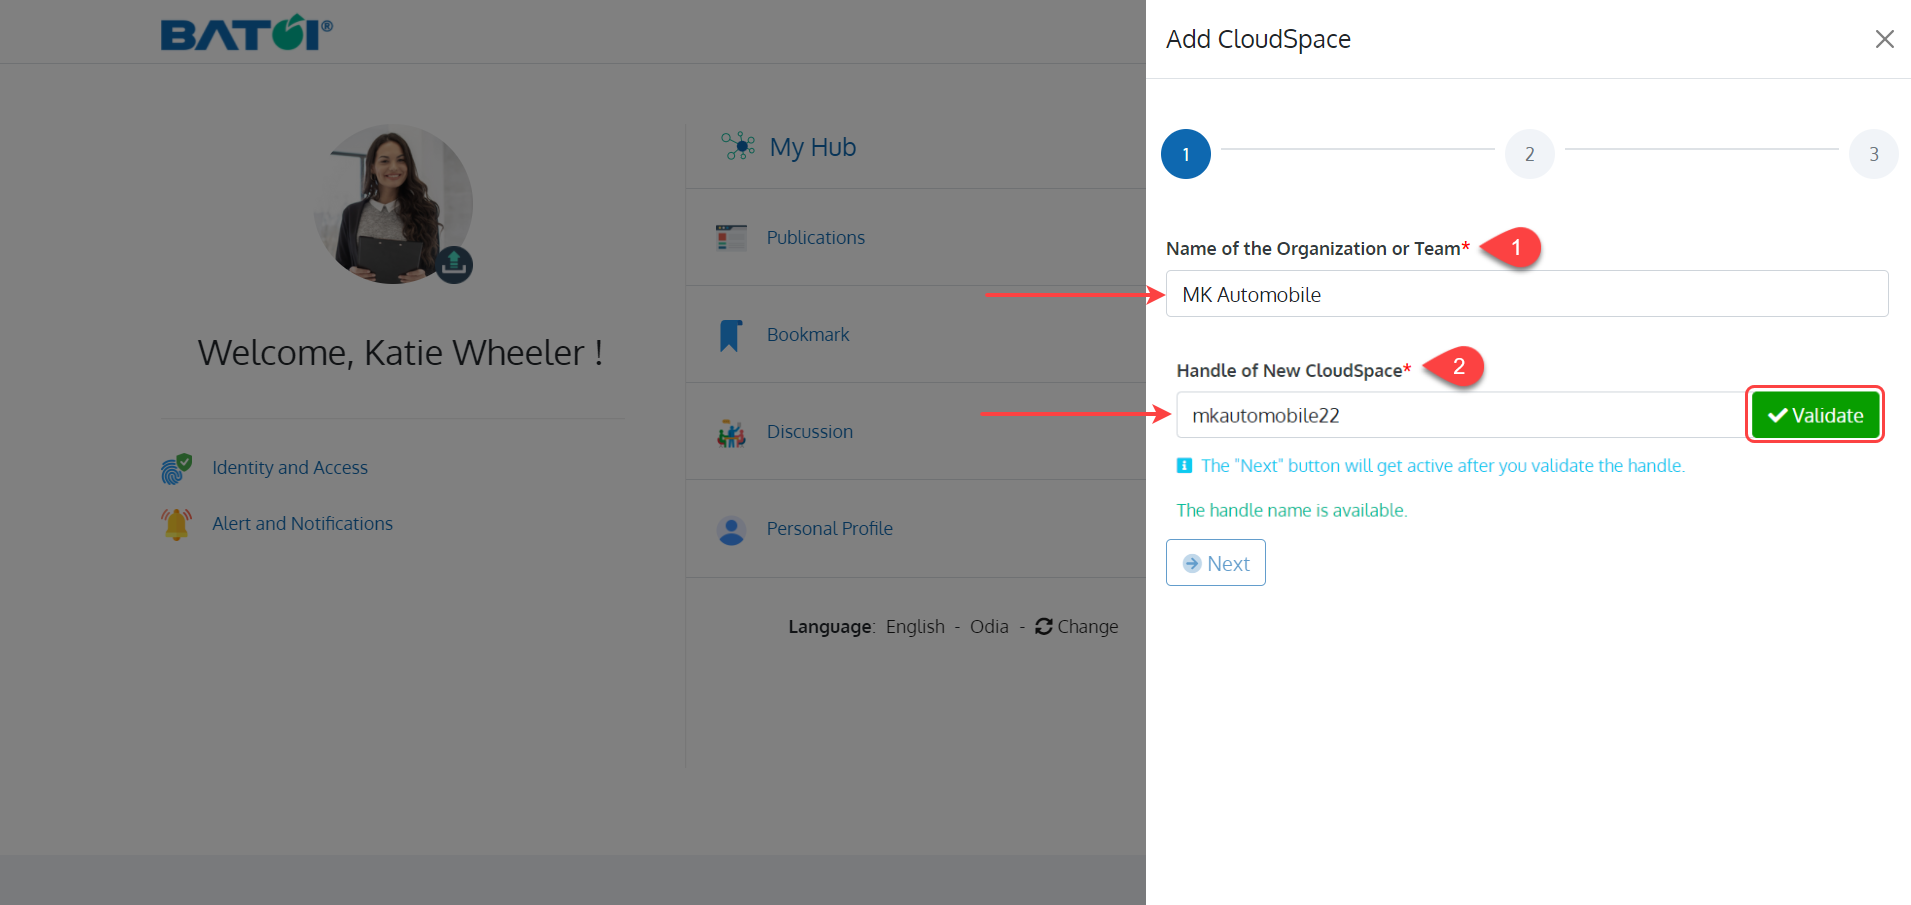Image resolution: width=1911 pixels, height=905 pixels.
Task: Click the info icon beside handle hint
Action: point(1184,466)
